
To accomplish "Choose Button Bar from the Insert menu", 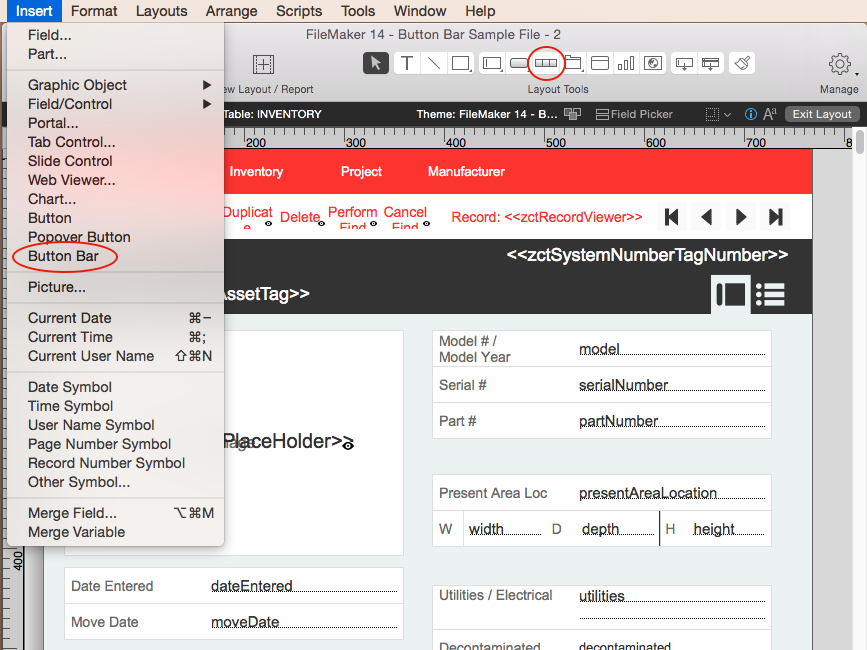I will coord(64,255).
